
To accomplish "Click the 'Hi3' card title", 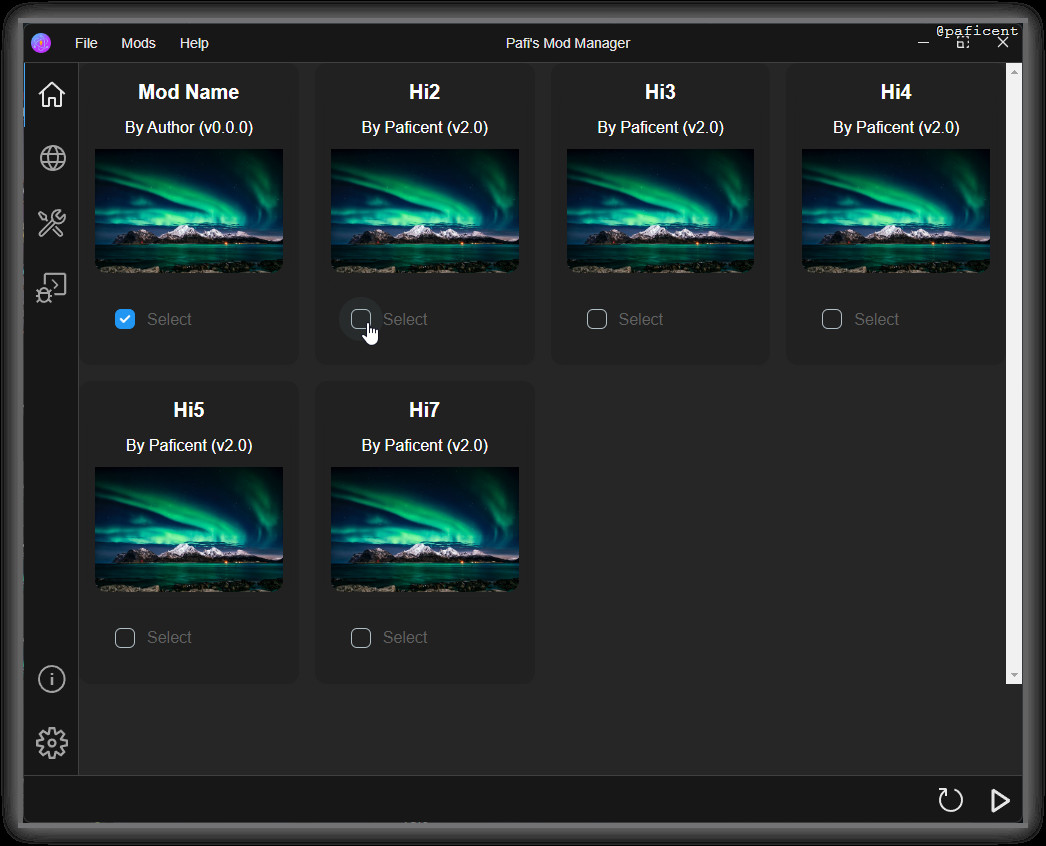I will coord(660,92).
